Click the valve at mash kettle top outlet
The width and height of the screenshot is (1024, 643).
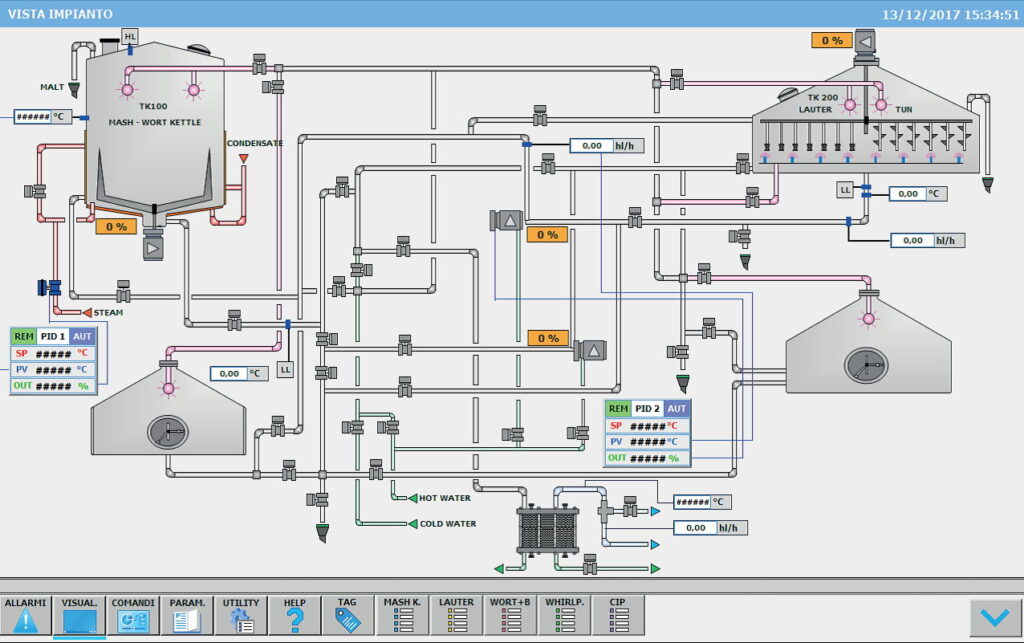tap(259, 65)
